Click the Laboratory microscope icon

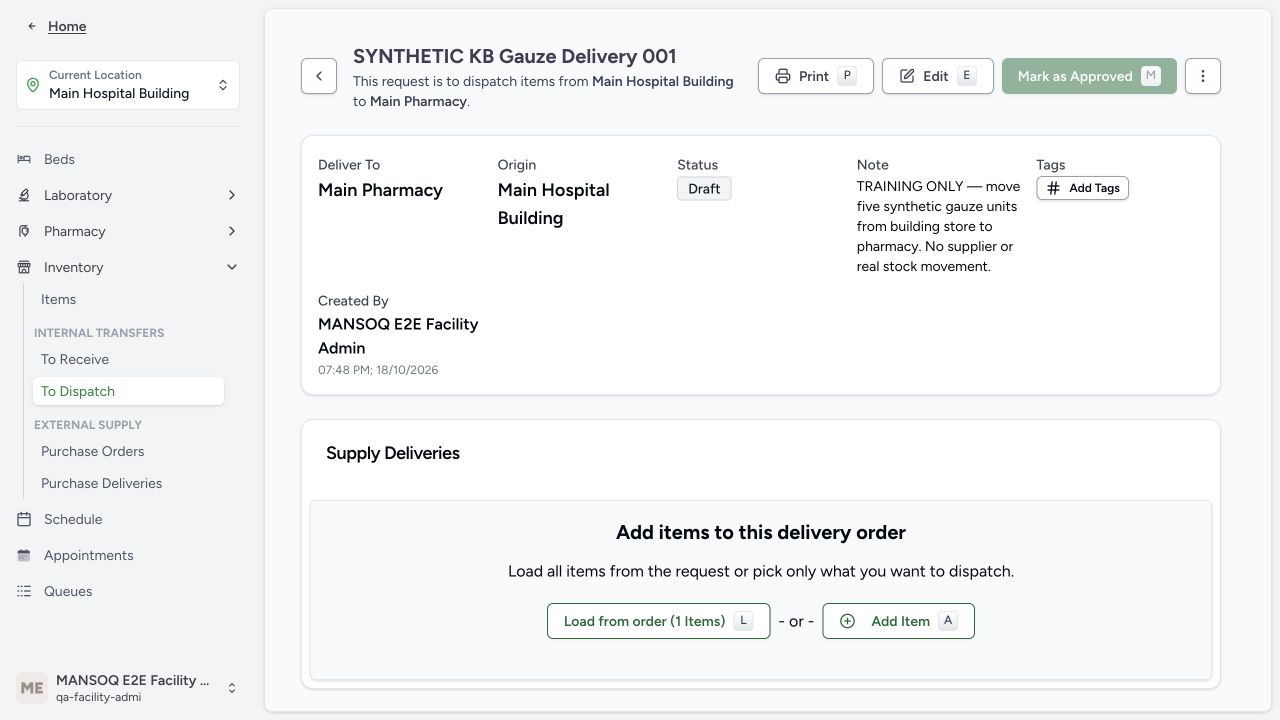click(x=24, y=195)
